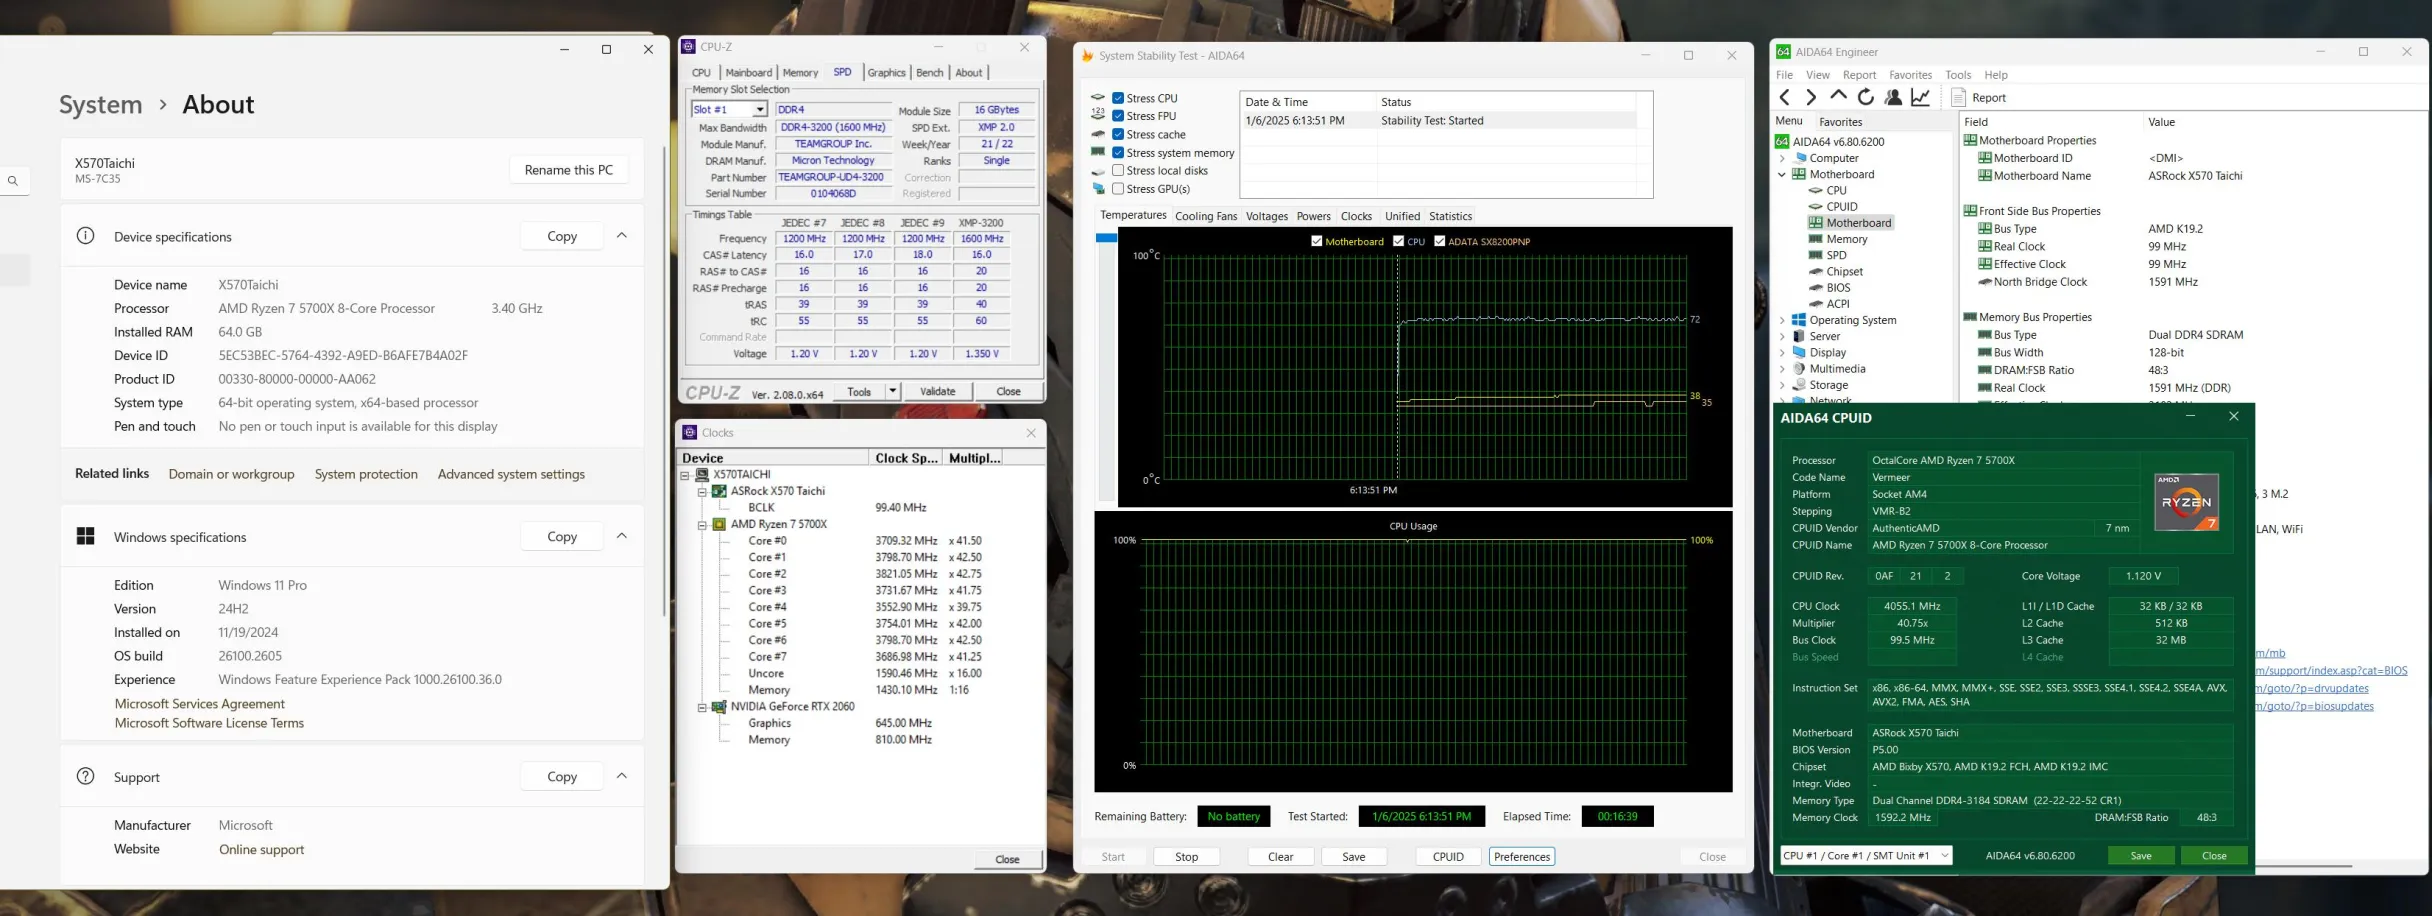Click Validate button in CPU-Z
The image size is (2432, 916).
coord(937,392)
